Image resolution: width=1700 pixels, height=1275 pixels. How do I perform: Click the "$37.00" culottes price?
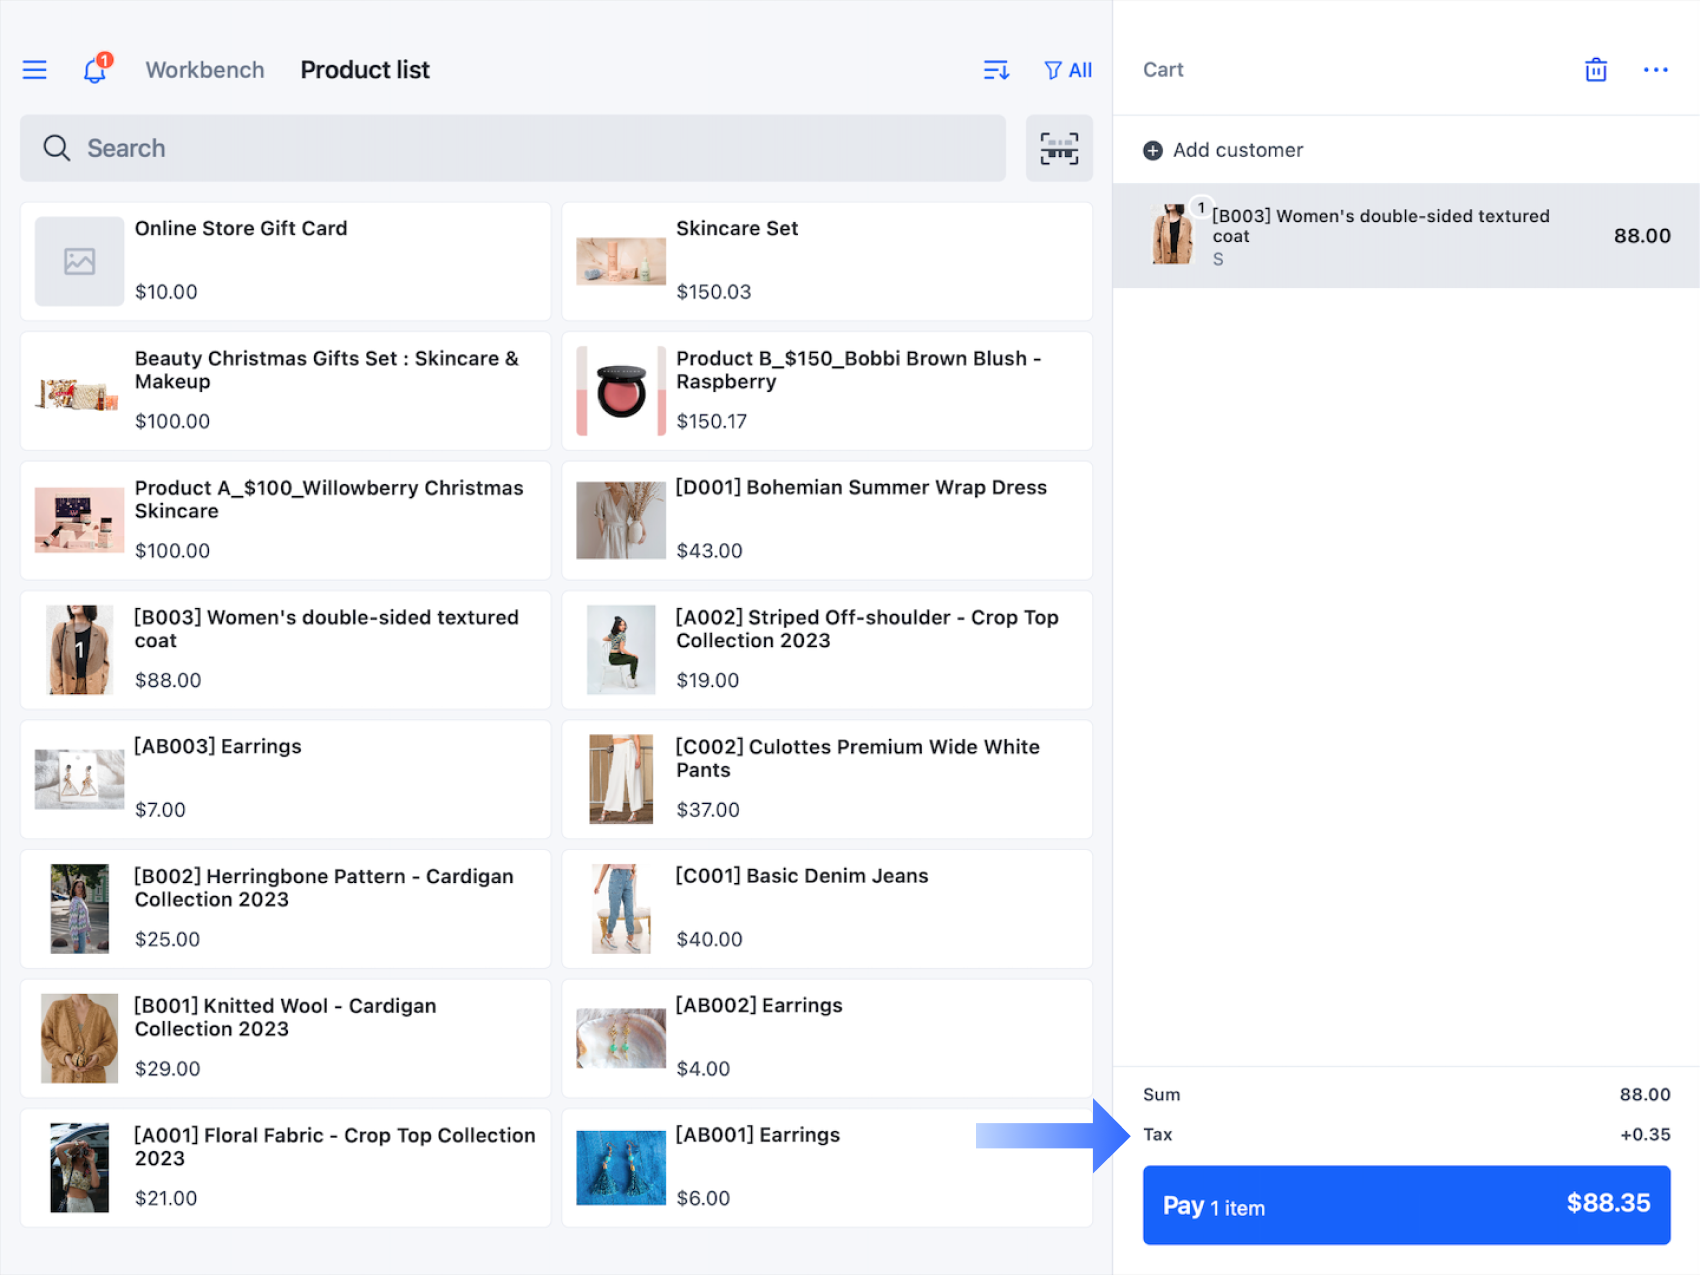[708, 810]
